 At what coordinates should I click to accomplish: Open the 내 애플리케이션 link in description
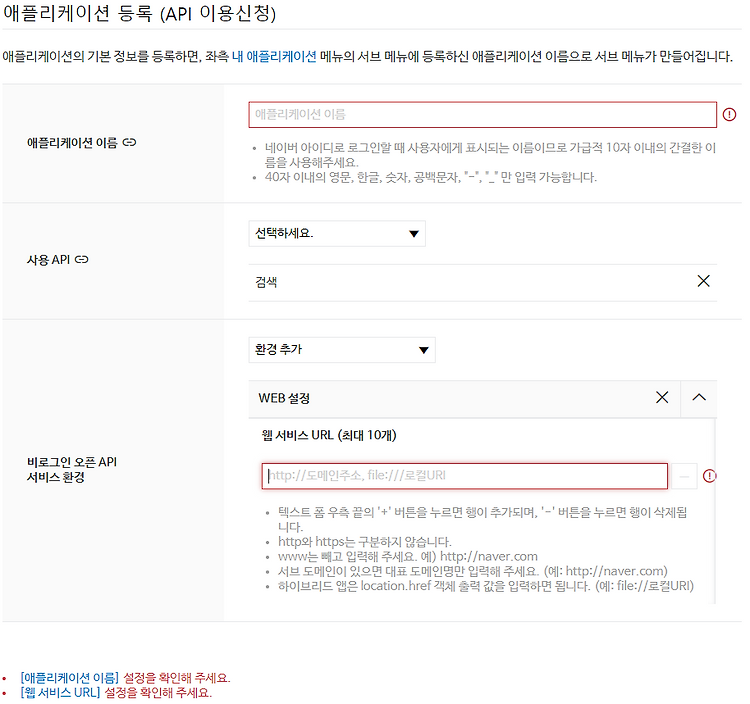click(x=274, y=56)
